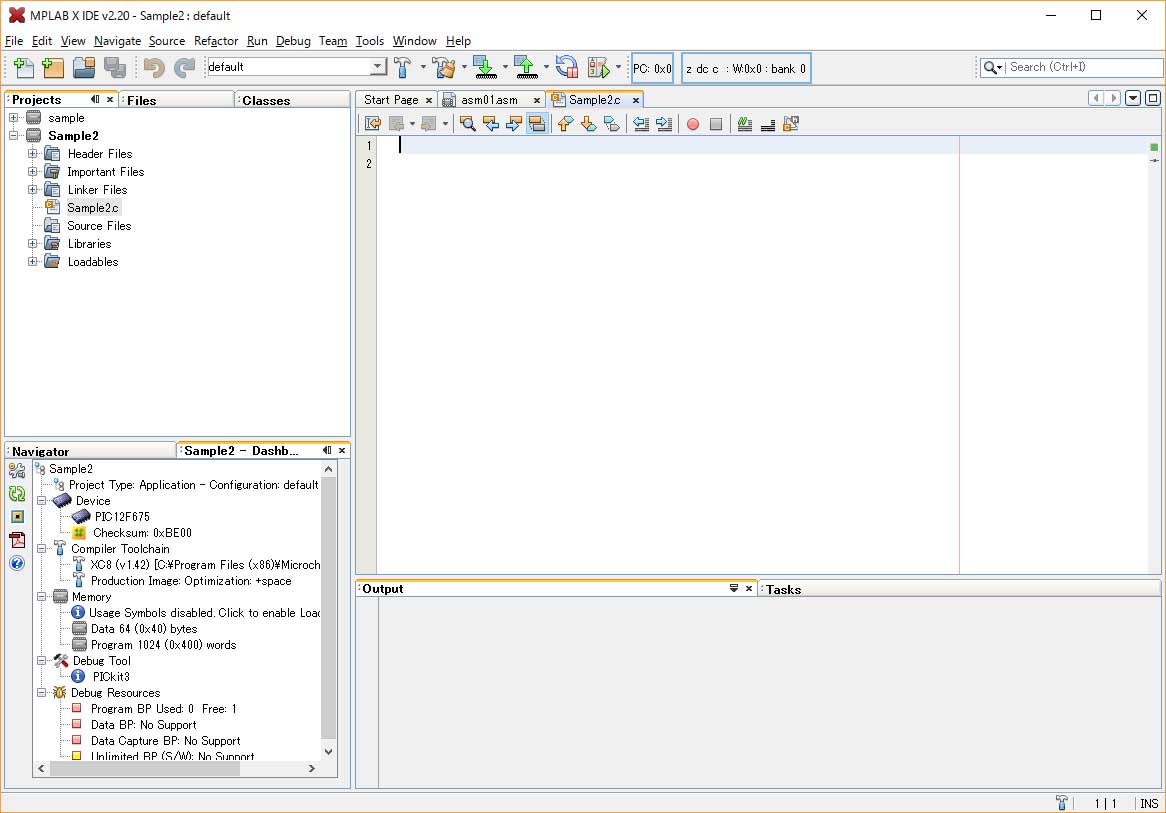This screenshot has height=813, width=1166.
Task: Click the Redo arrow icon
Action: click(184, 68)
